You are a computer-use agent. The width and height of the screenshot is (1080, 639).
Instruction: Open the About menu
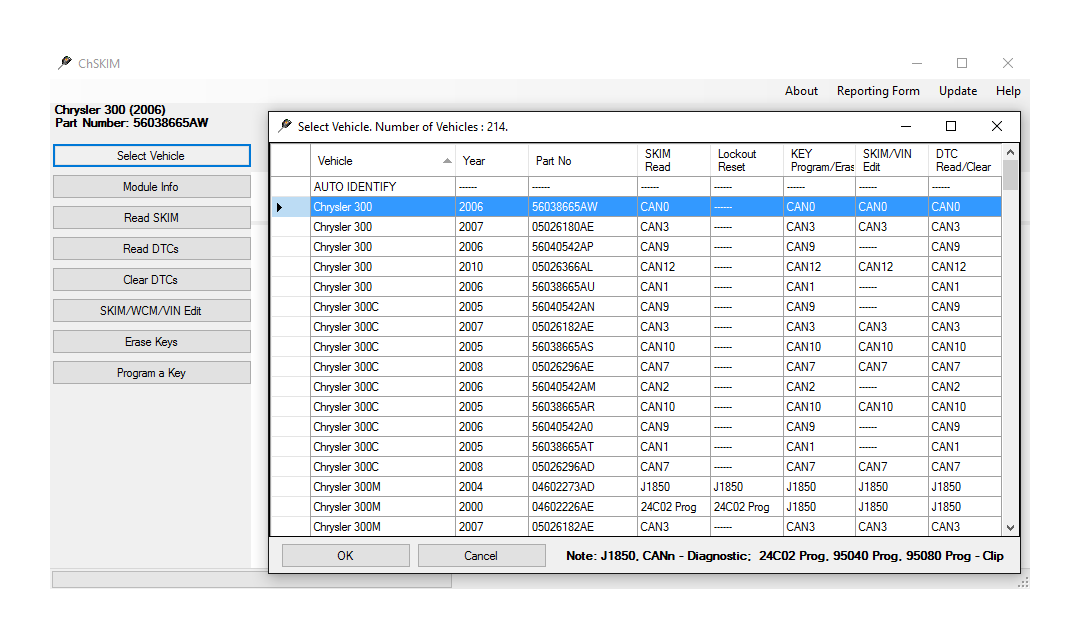point(801,91)
